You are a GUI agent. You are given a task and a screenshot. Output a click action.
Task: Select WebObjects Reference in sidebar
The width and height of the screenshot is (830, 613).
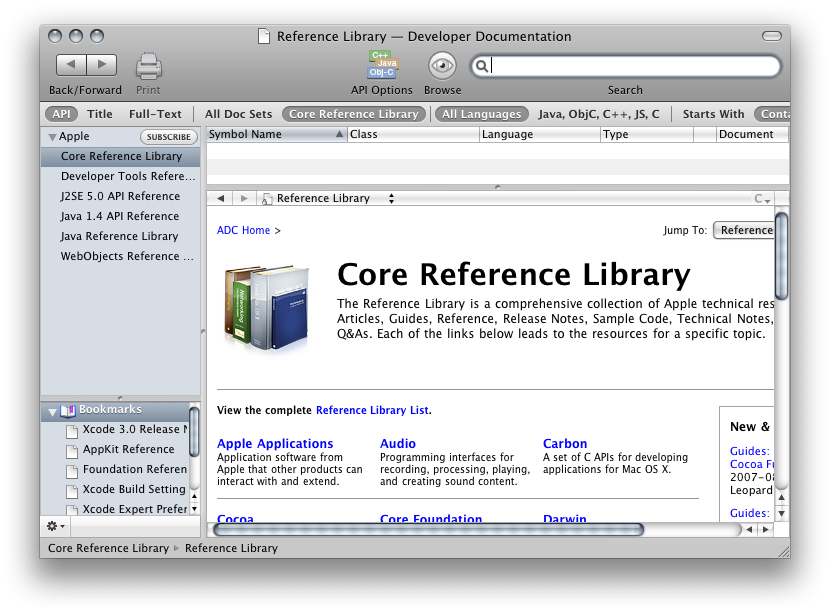pyautogui.click(x=121, y=256)
